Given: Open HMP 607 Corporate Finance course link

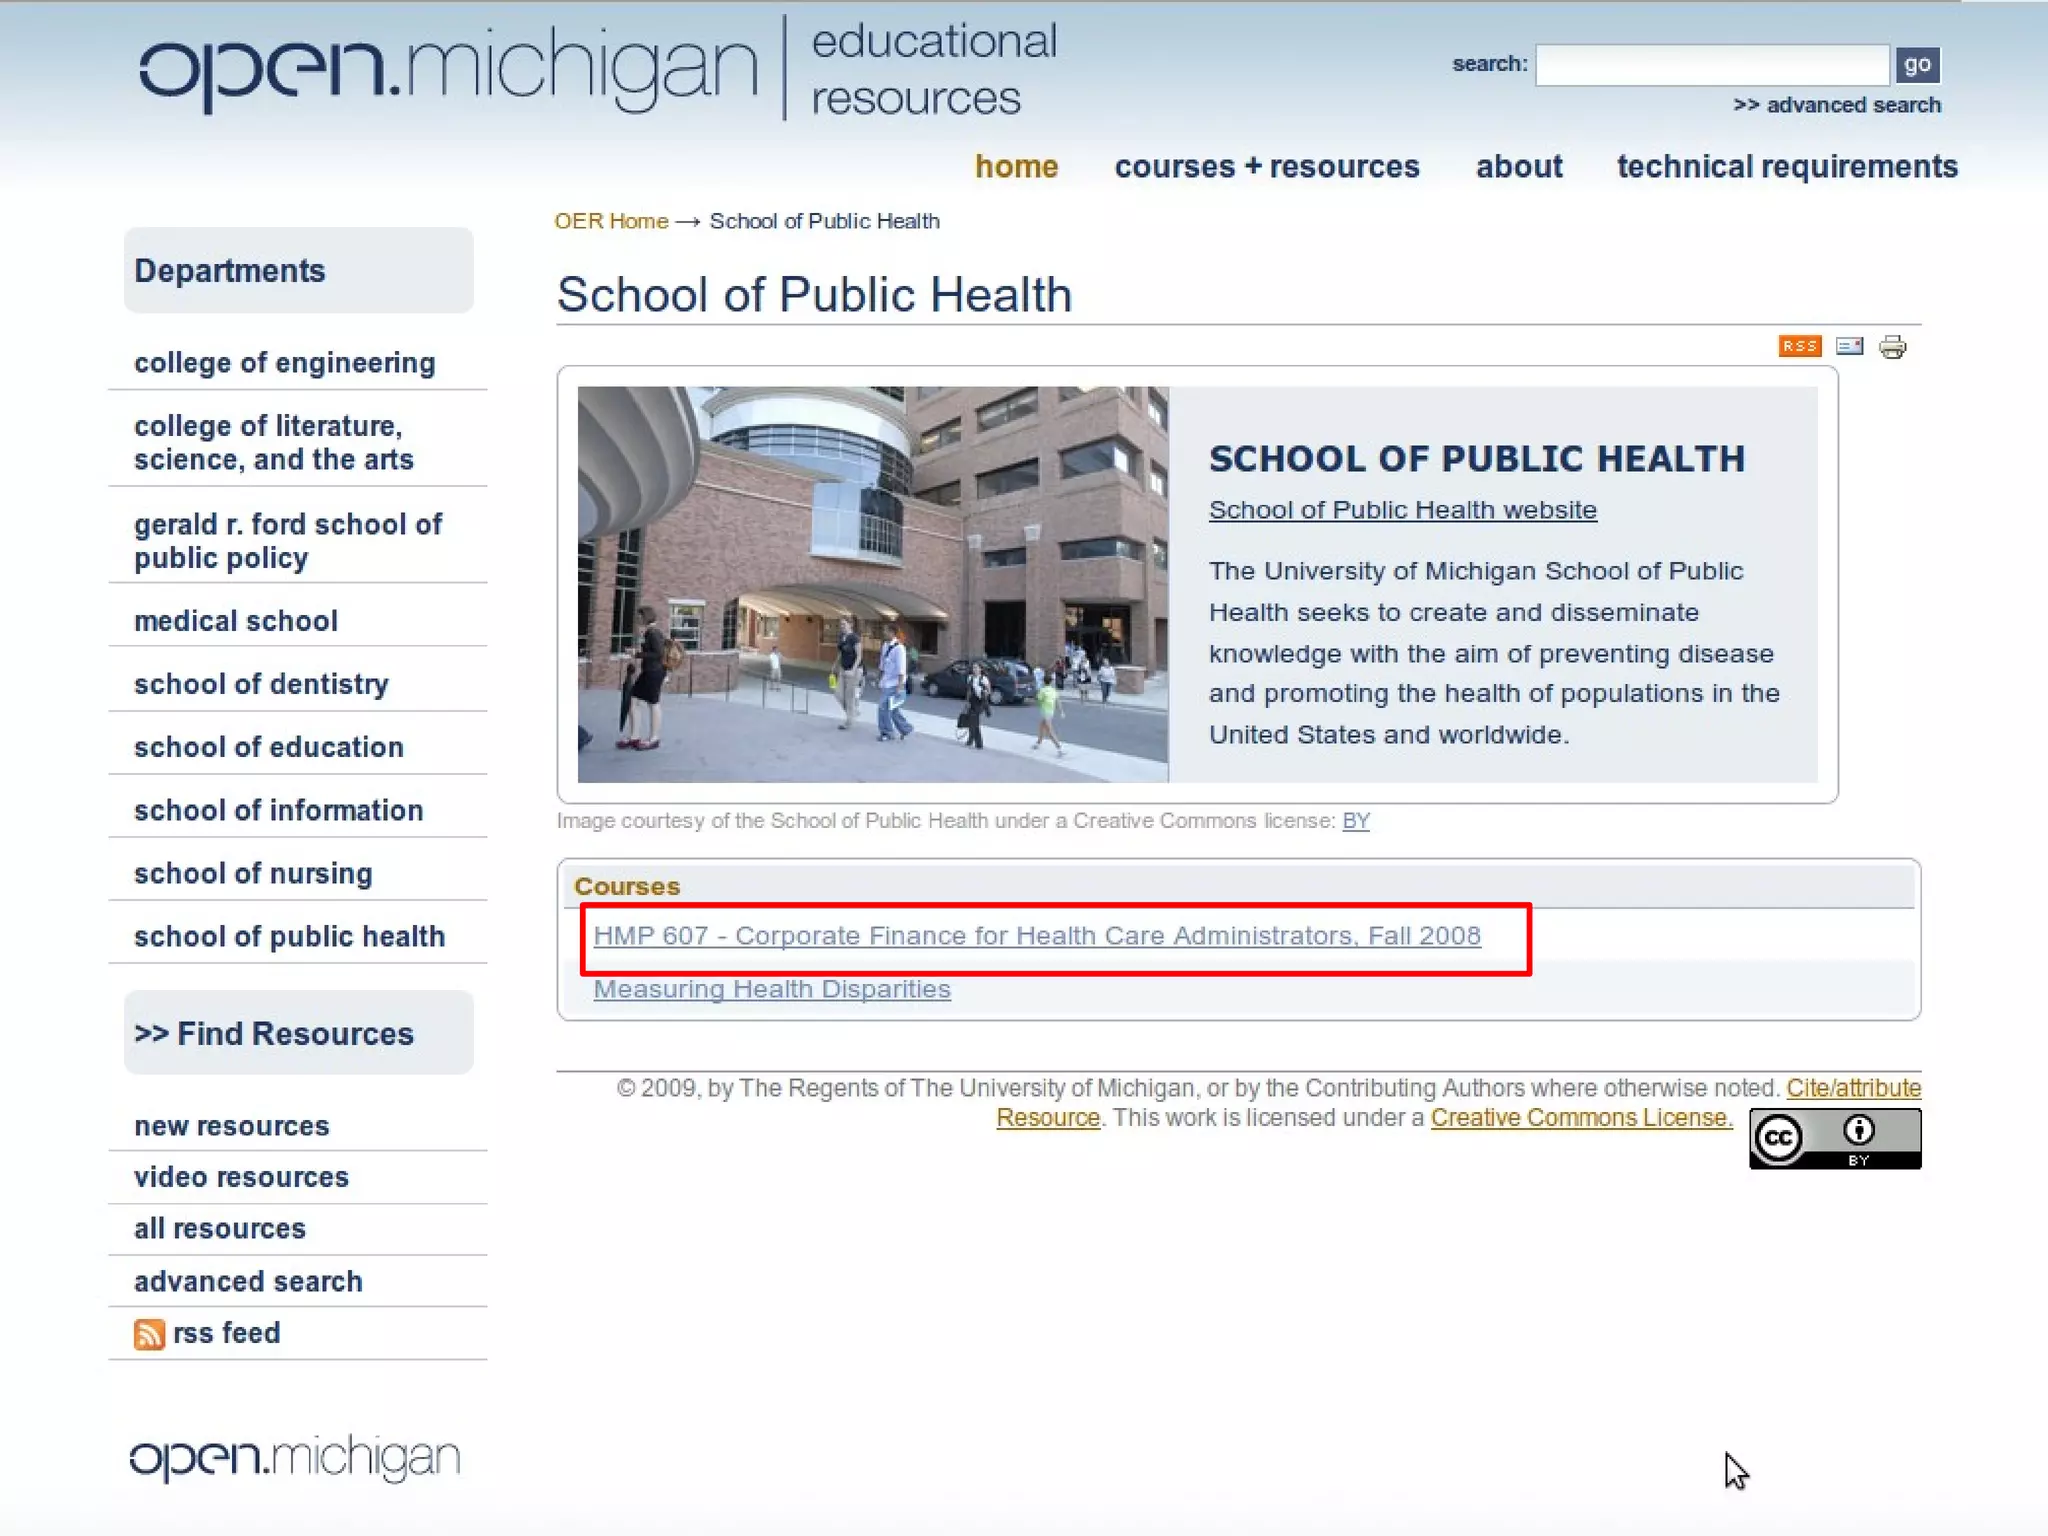Looking at the screenshot, I should [x=1037, y=936].
